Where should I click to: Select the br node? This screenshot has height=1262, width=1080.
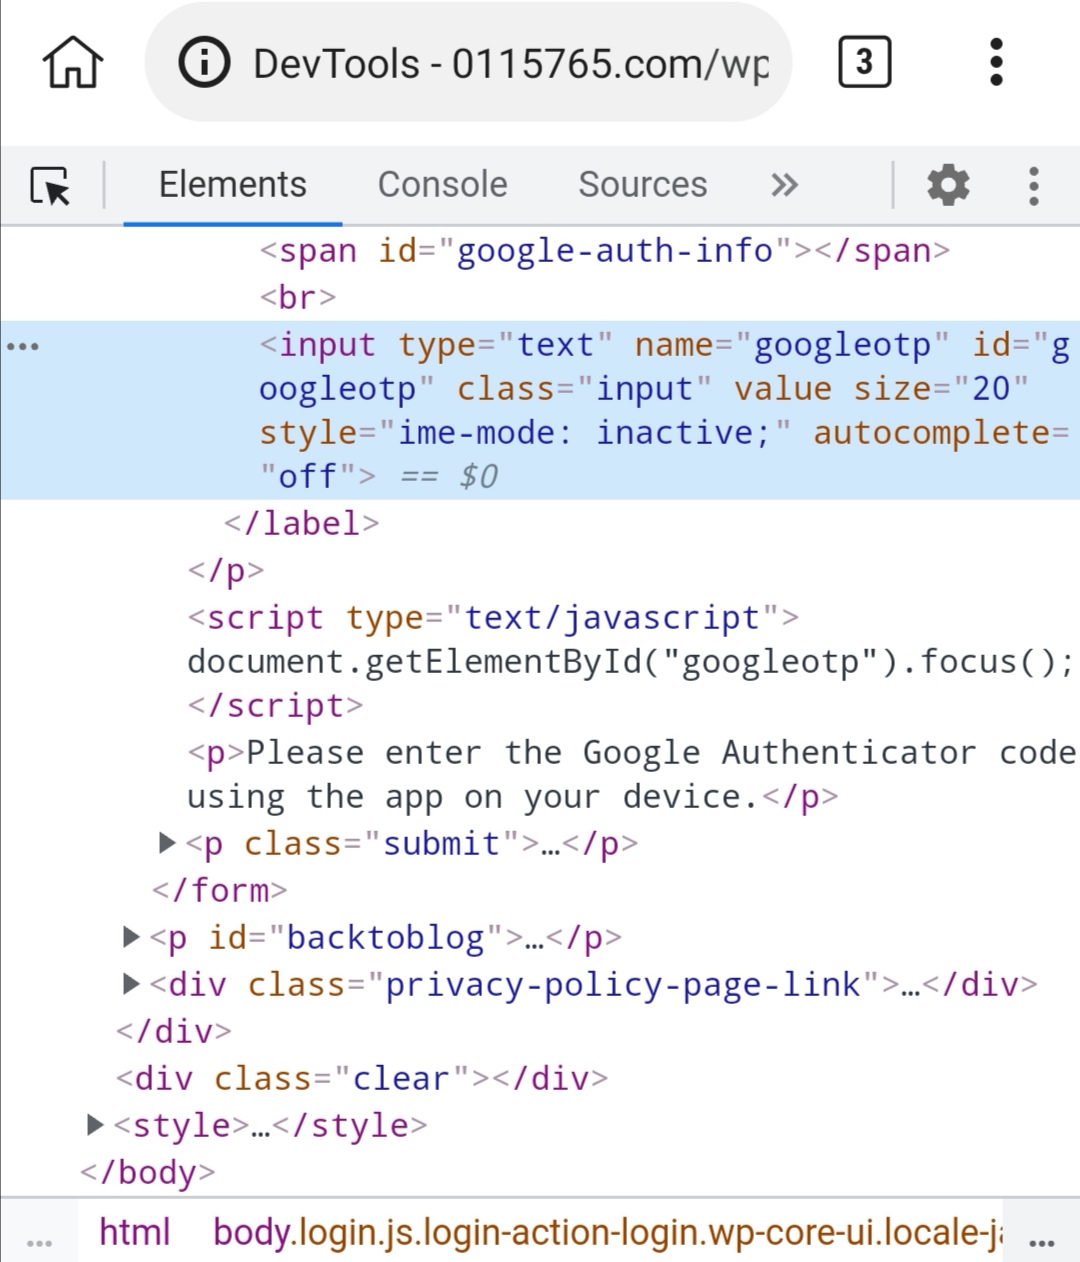tap(298, 297)
